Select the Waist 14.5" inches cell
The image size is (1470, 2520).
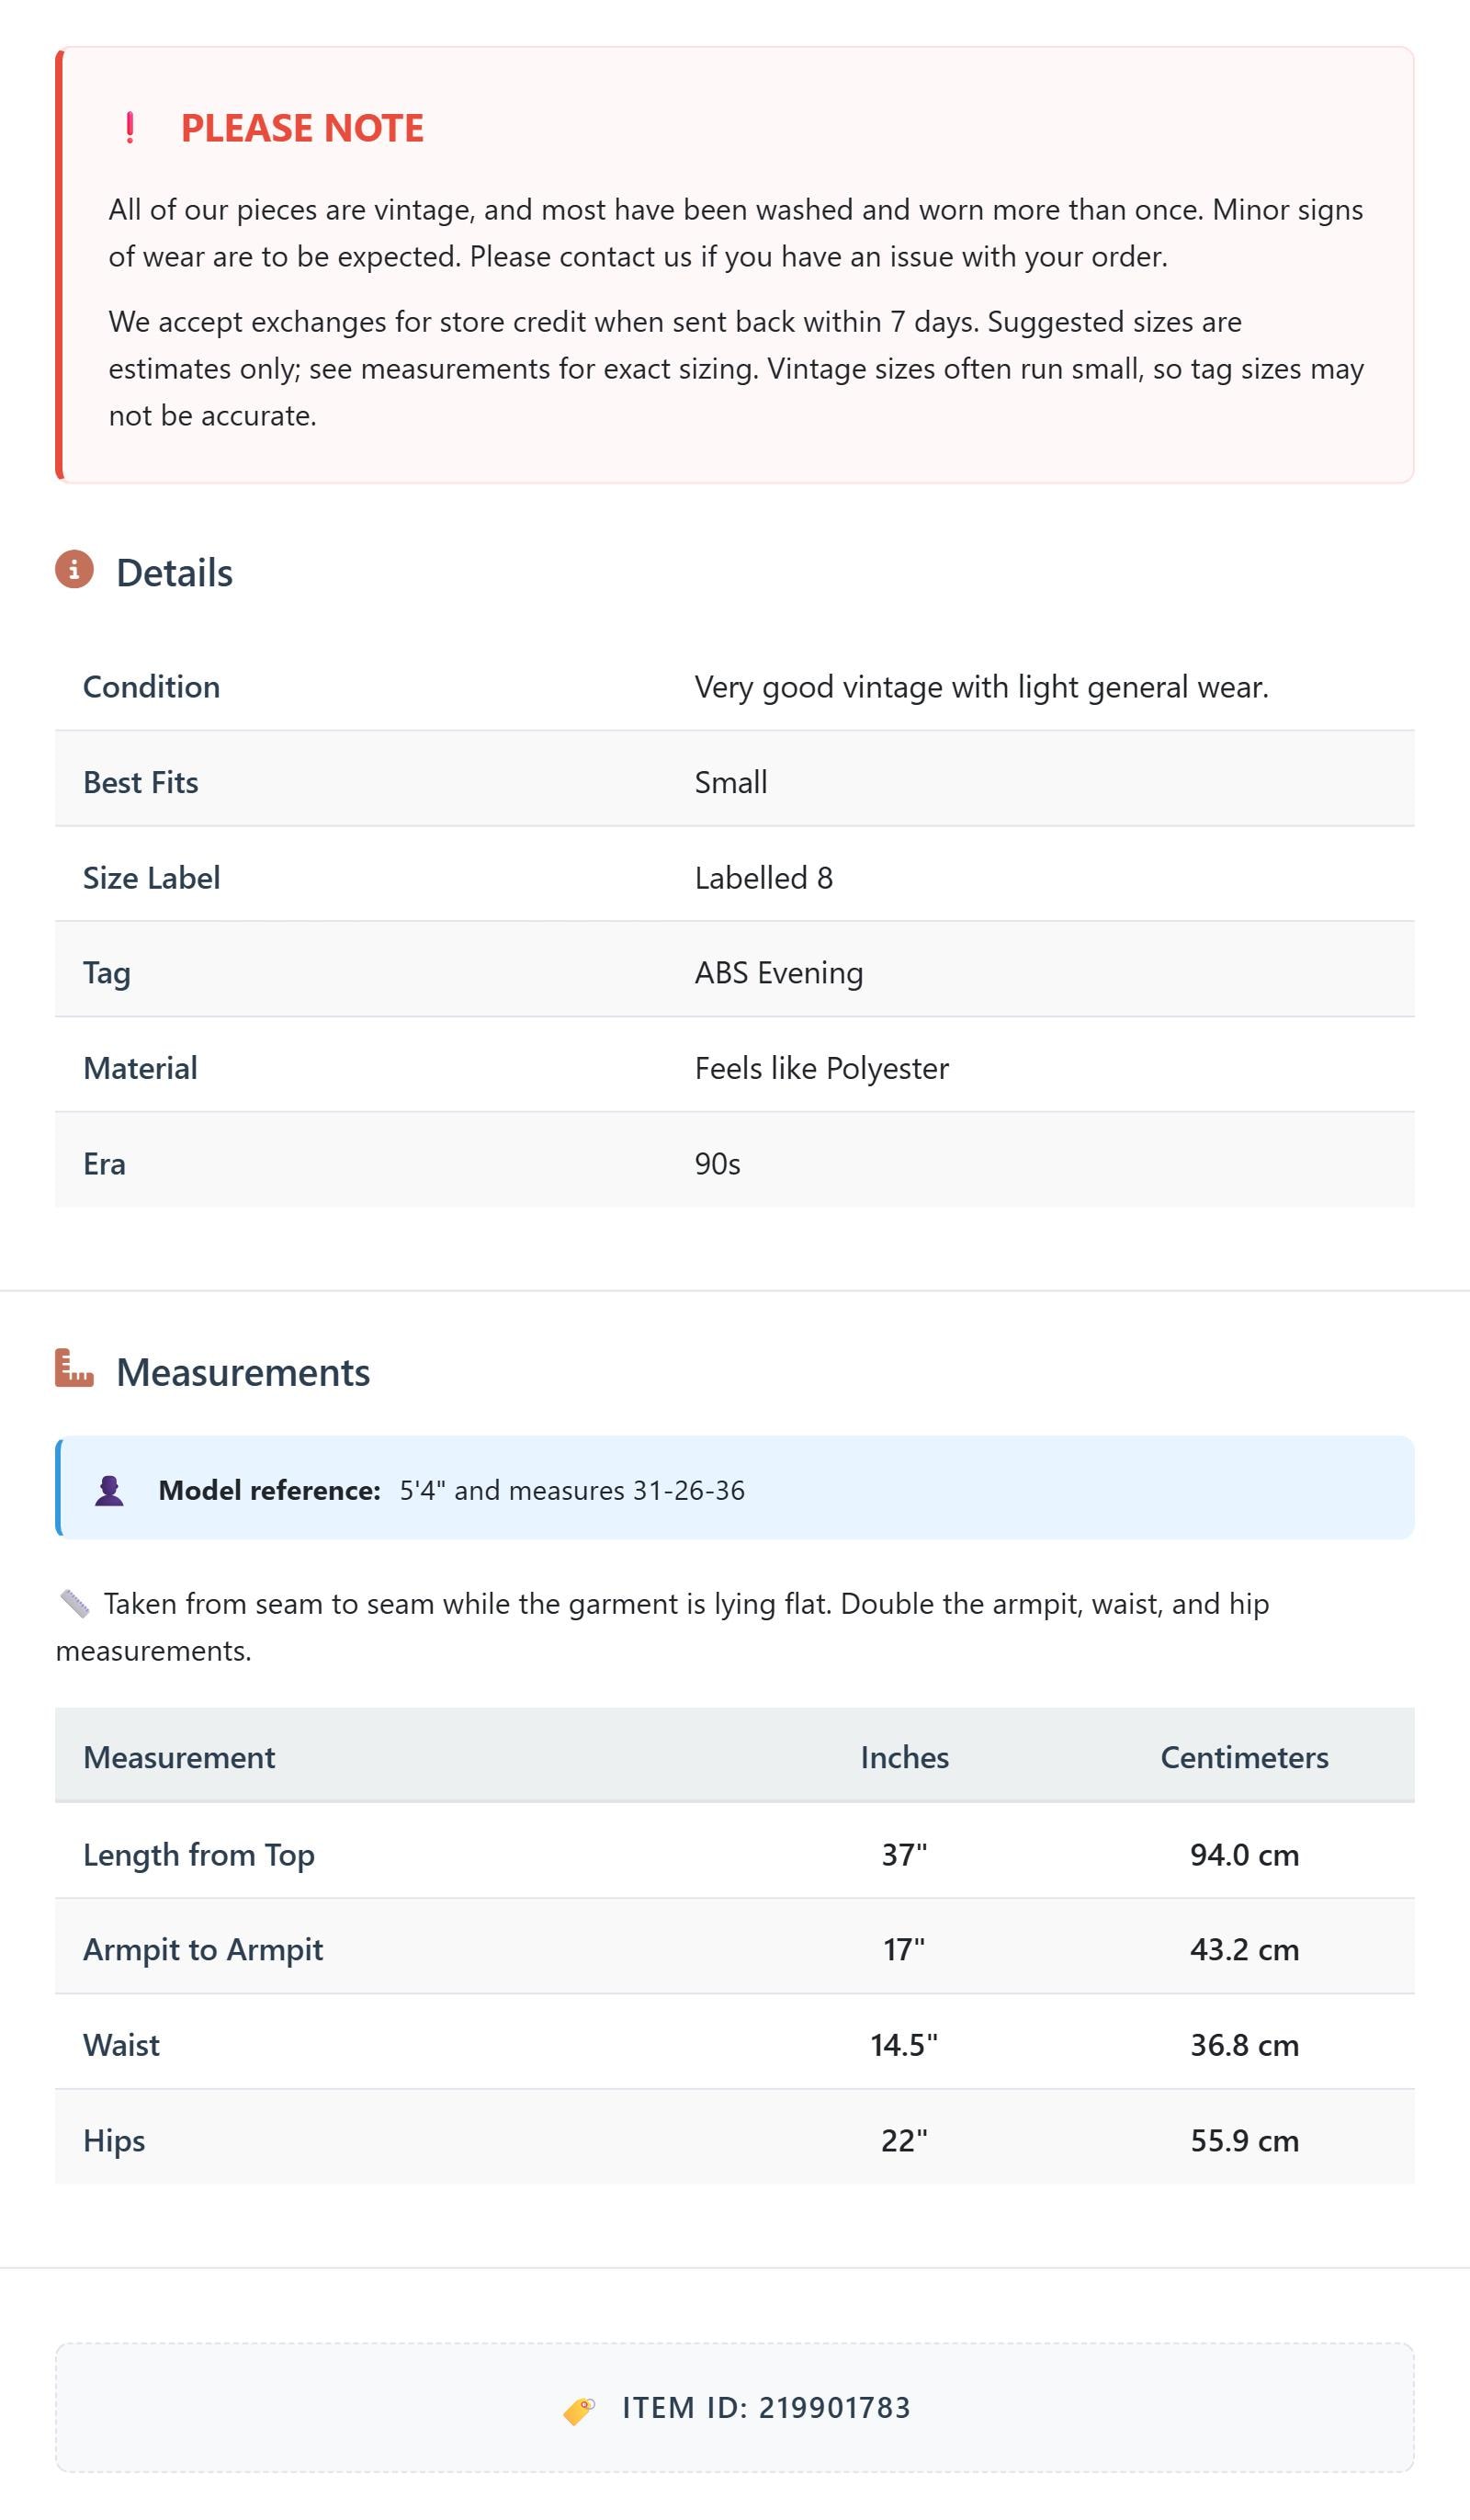click(x=904, y=2045)
